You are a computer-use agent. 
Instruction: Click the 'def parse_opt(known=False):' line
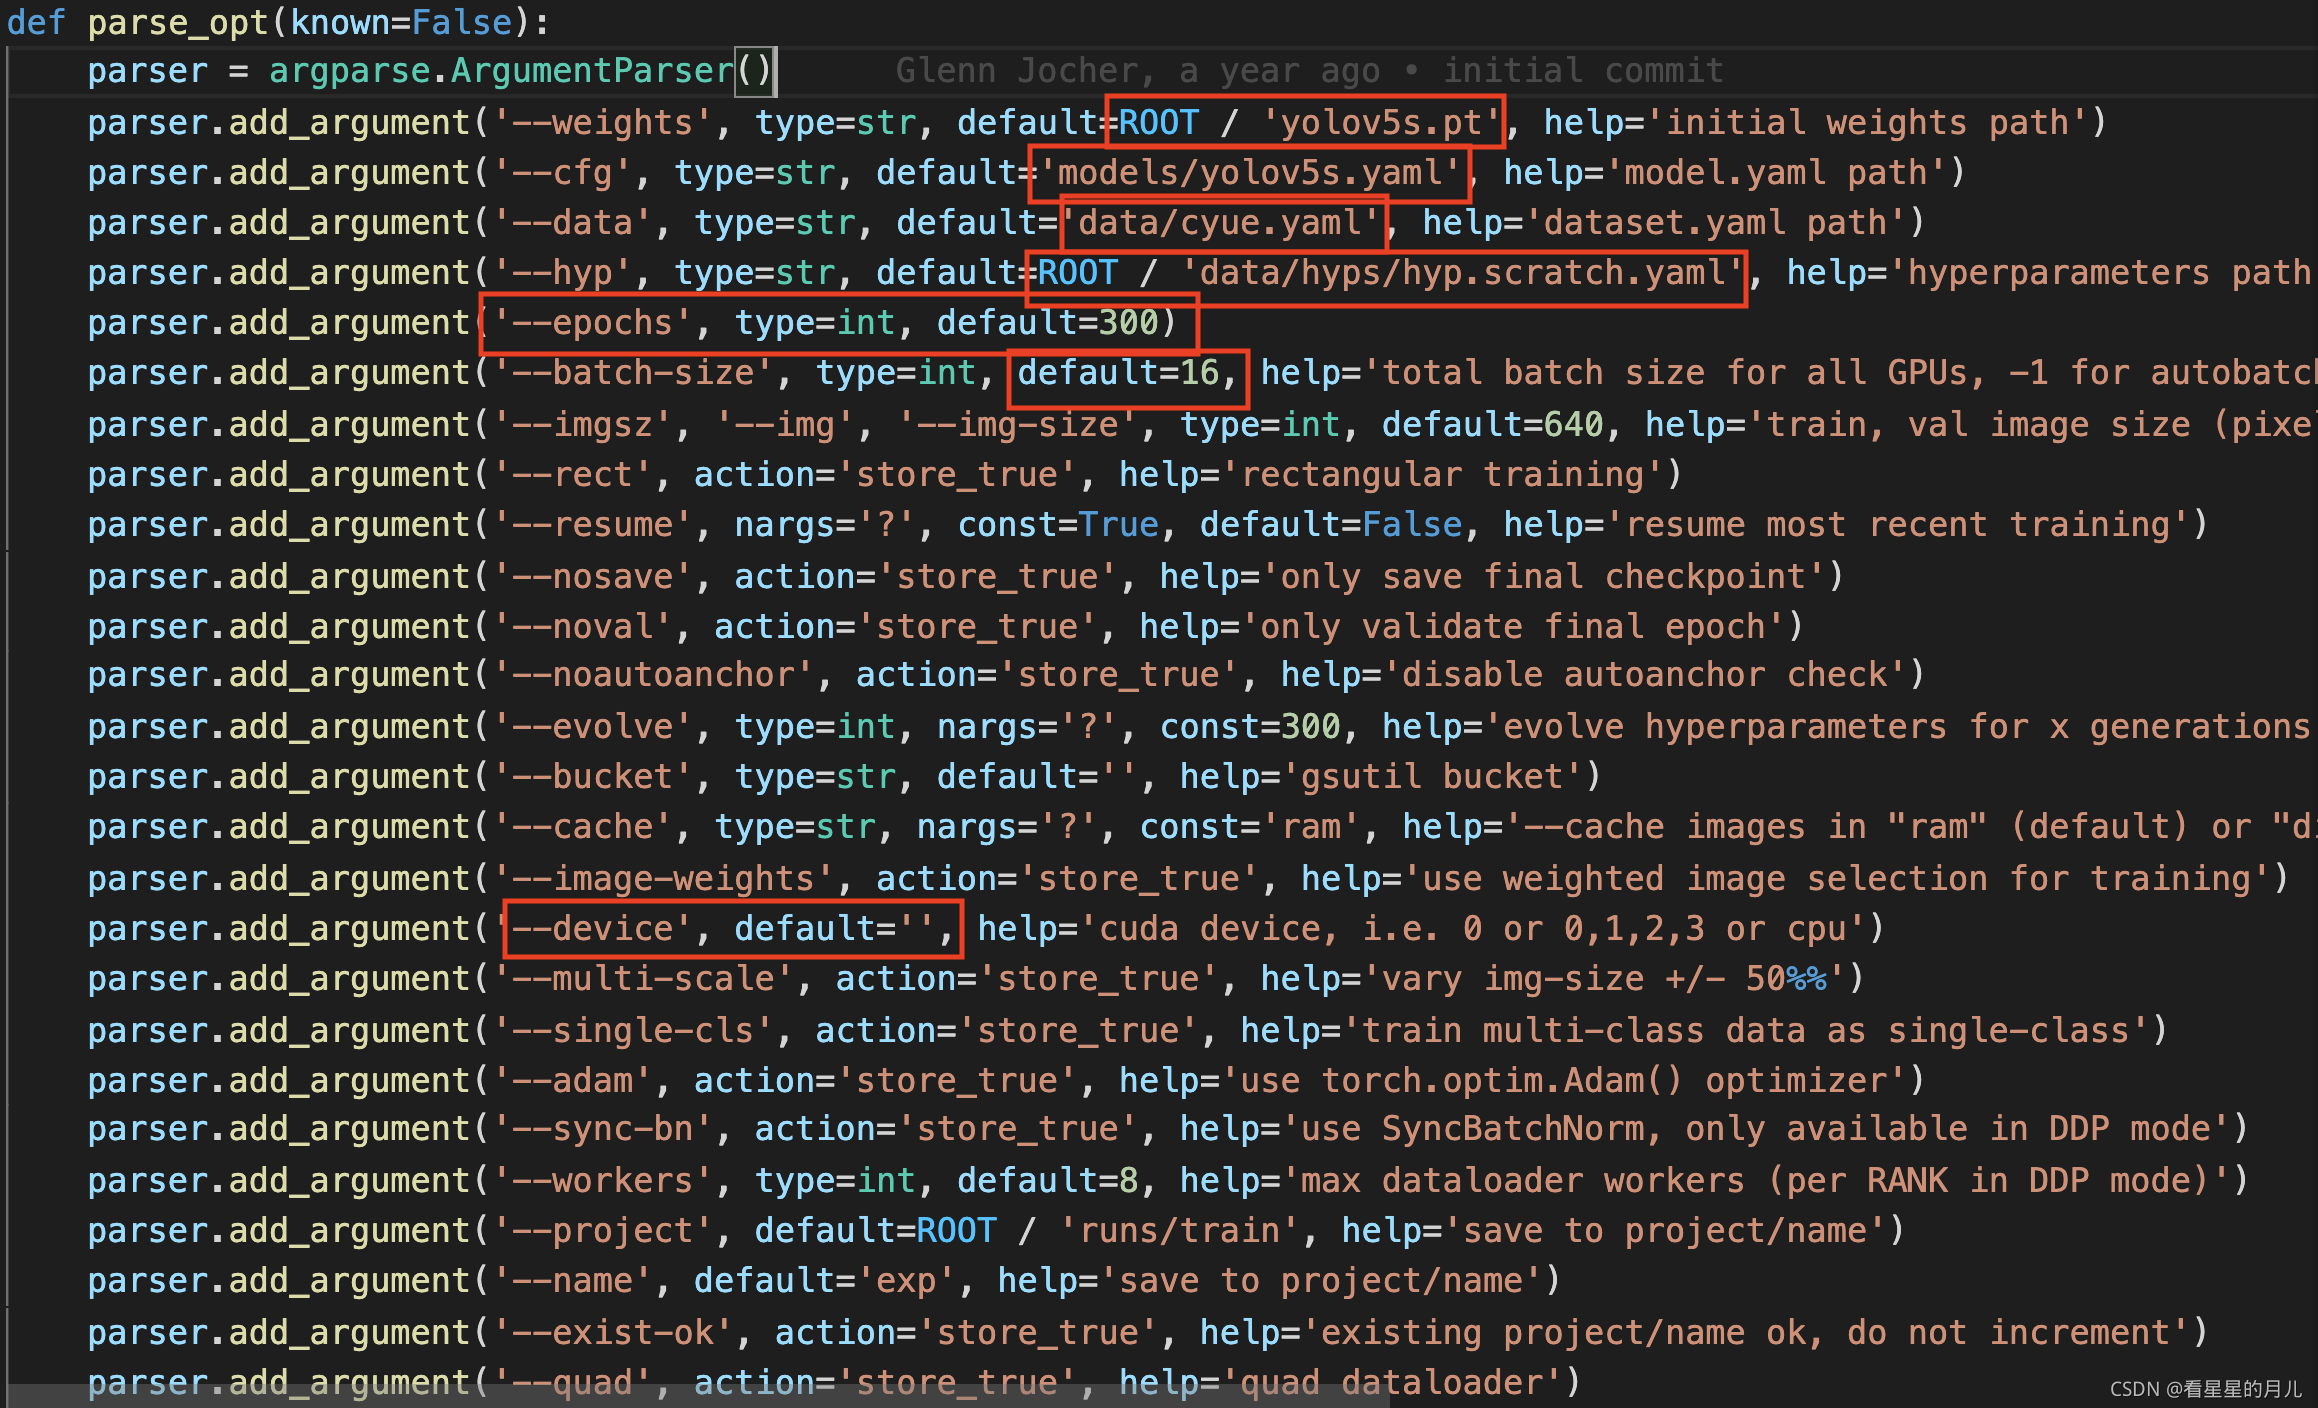278,22
